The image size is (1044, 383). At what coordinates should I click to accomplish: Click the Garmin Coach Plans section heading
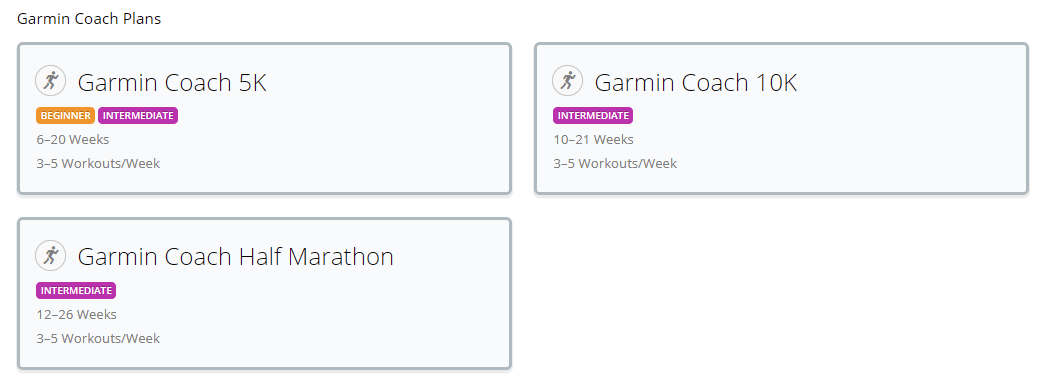coord(89,19)
